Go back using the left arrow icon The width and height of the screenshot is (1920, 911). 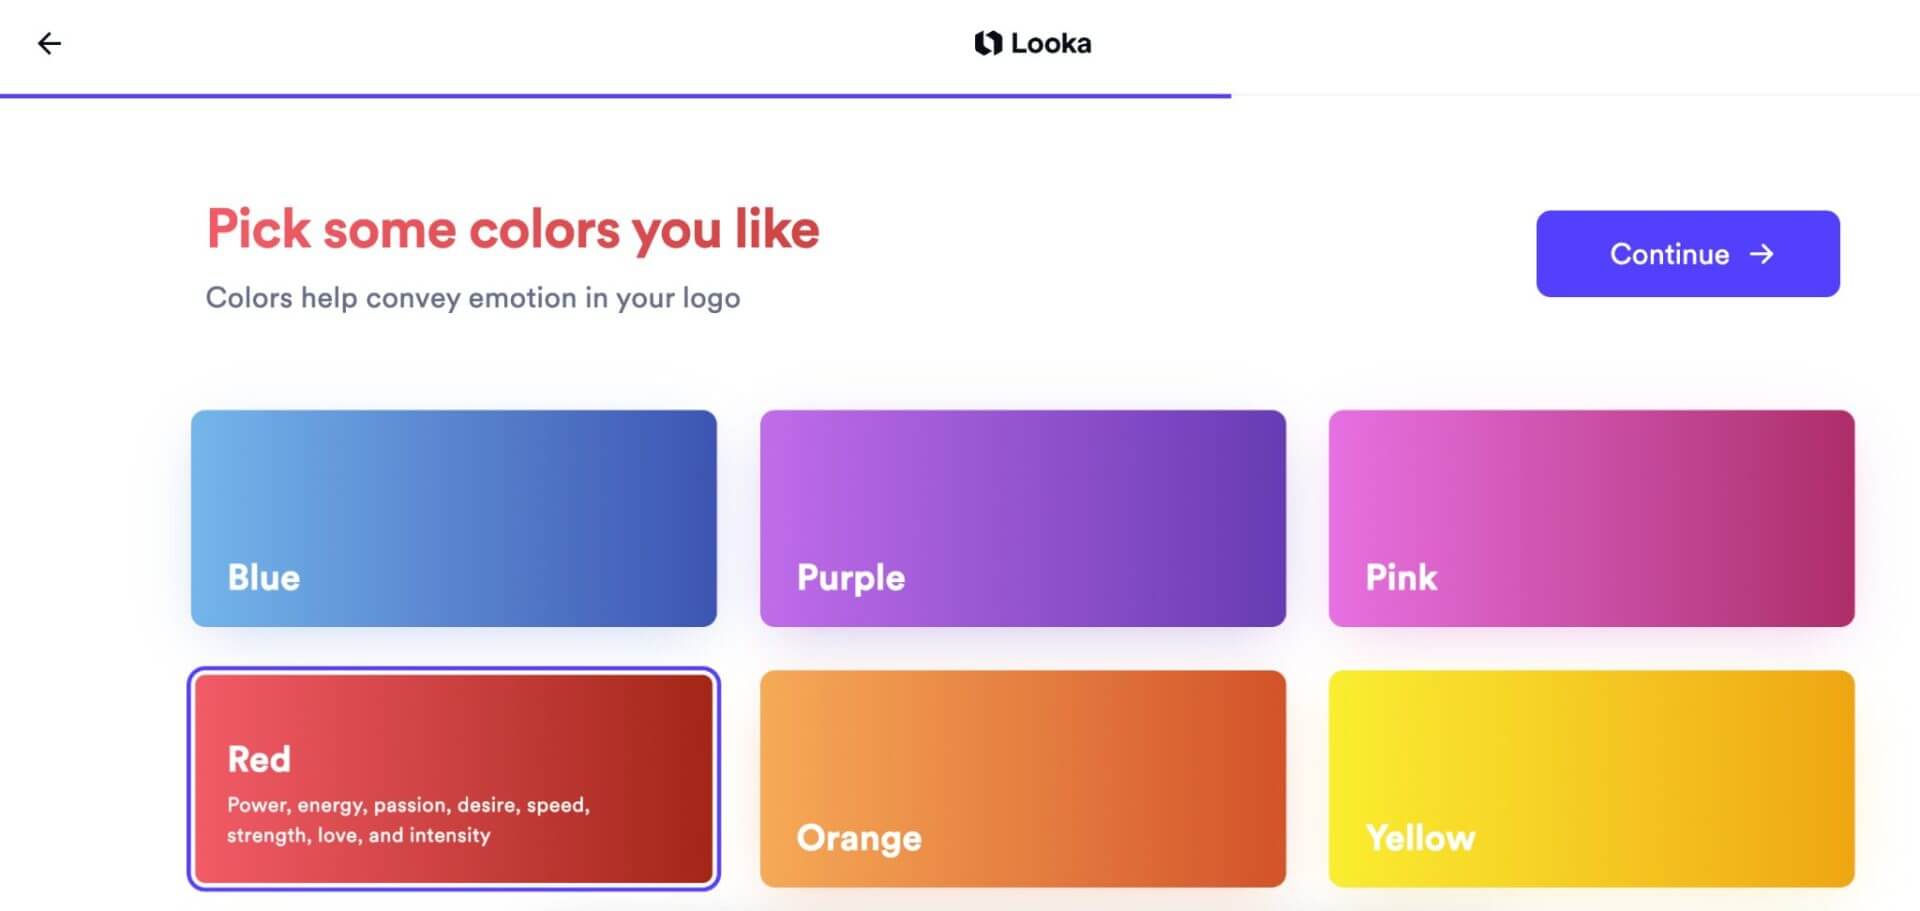pos(49,43)
